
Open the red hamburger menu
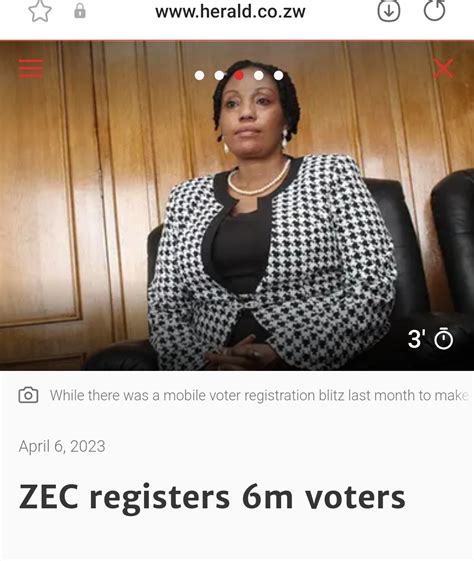[x=31, y=68]
